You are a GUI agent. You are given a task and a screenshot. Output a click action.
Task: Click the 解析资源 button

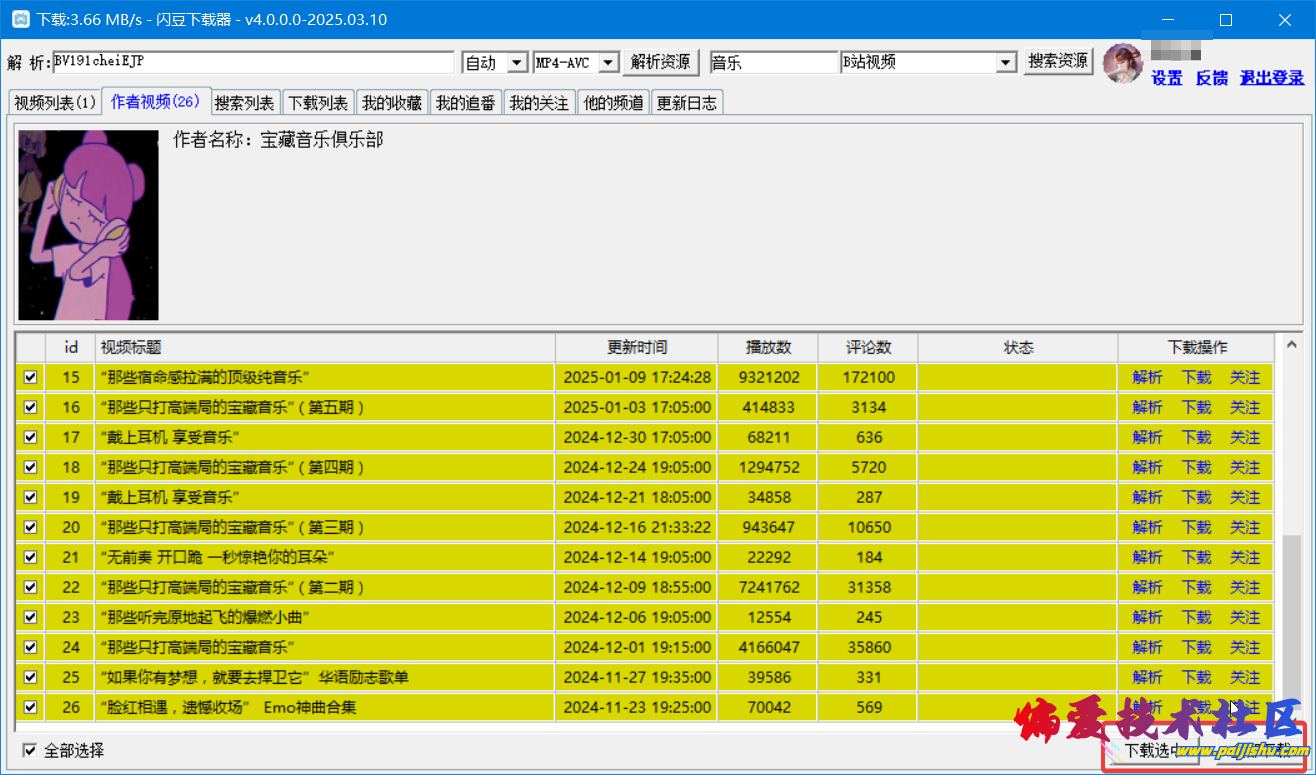(x=661, y=62)
